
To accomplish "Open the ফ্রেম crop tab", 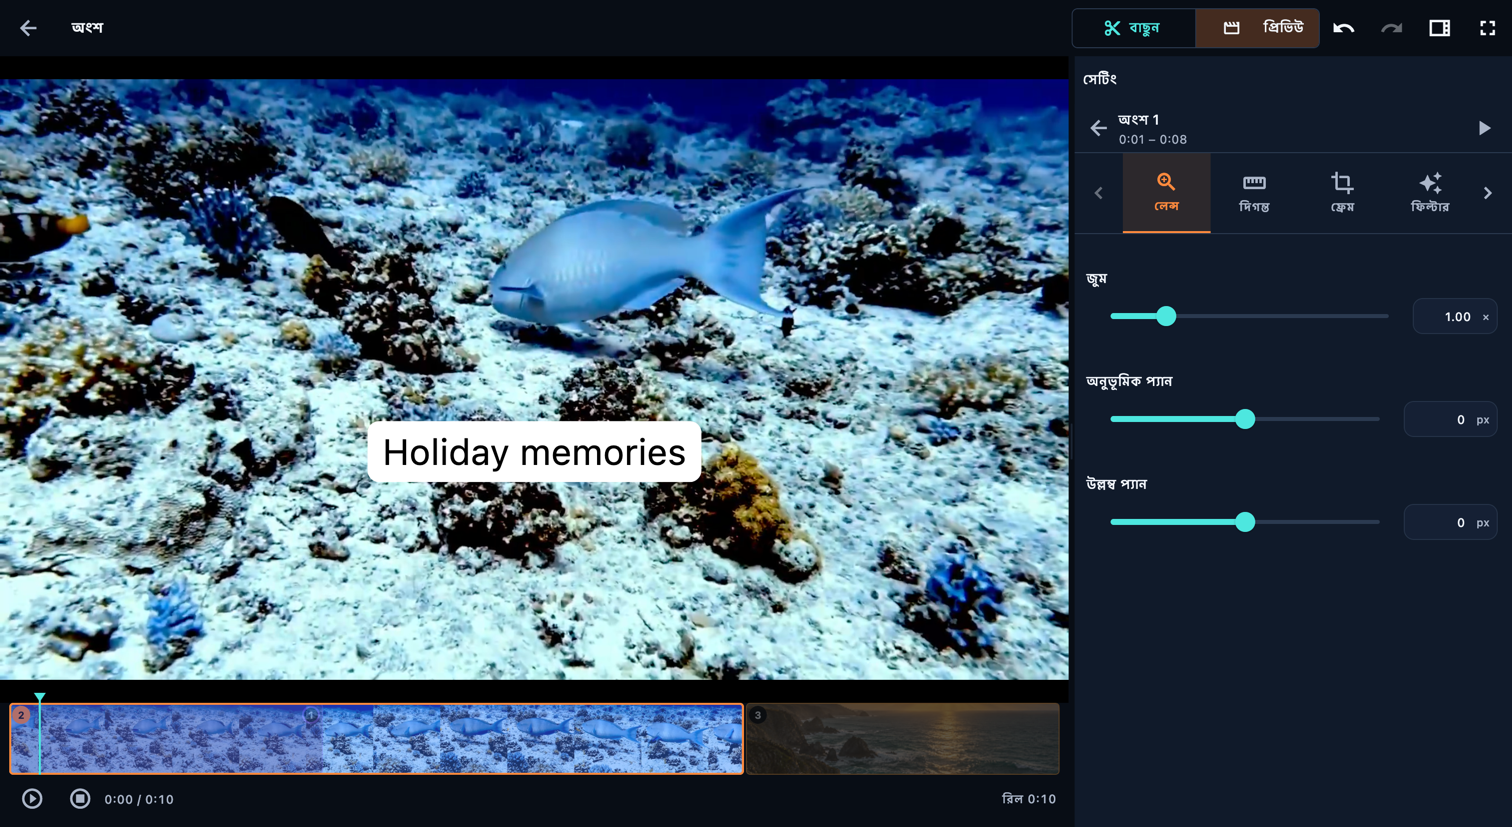I will click(x=1342, y=193).
